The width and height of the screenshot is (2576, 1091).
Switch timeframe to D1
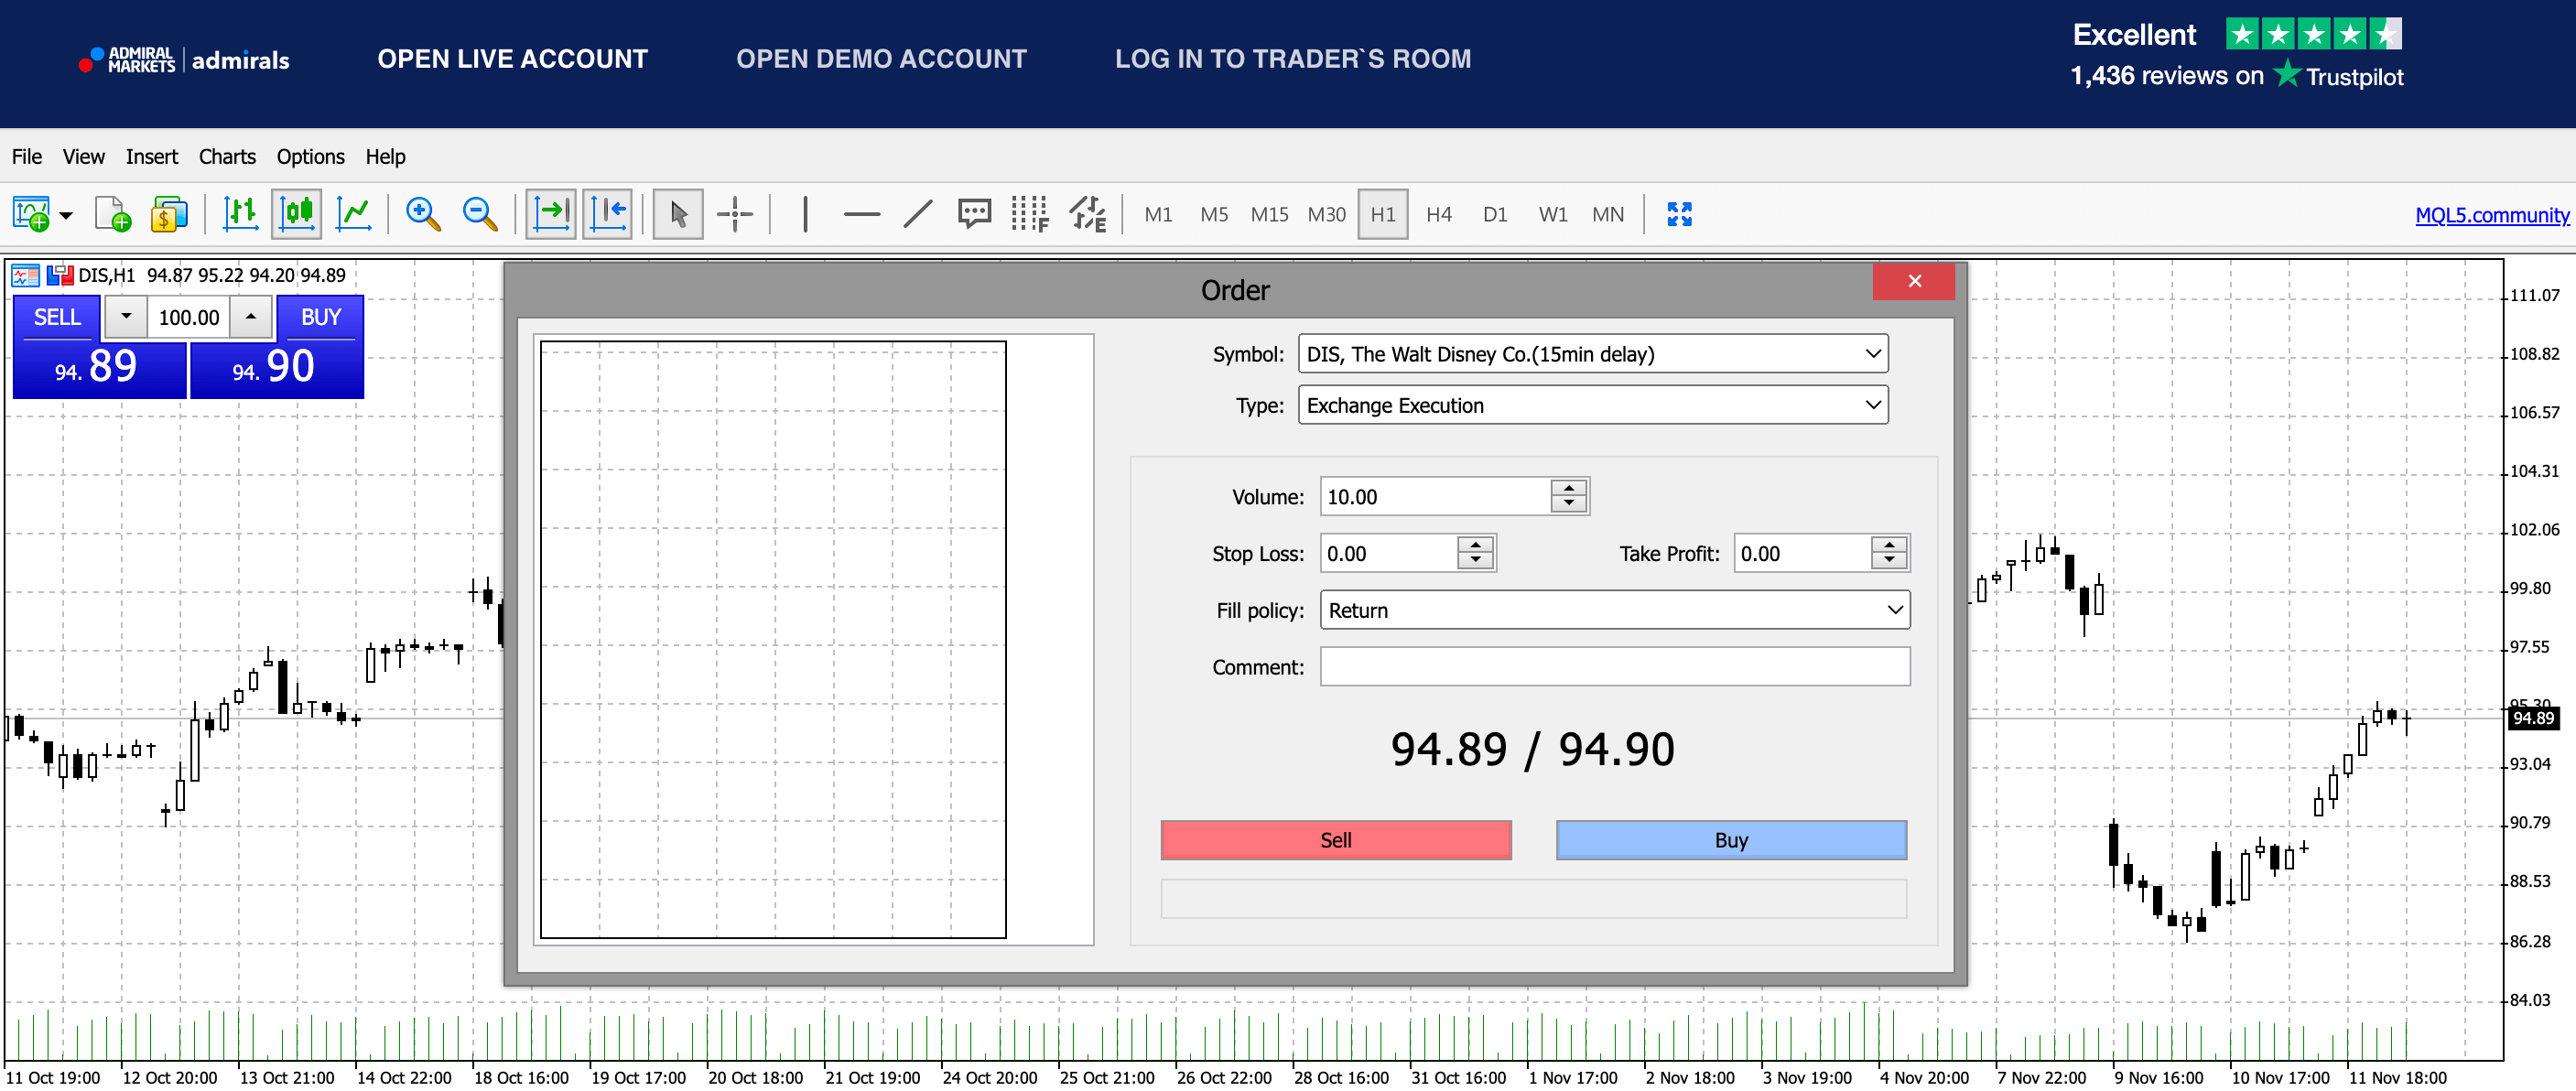click(1495, 214)
